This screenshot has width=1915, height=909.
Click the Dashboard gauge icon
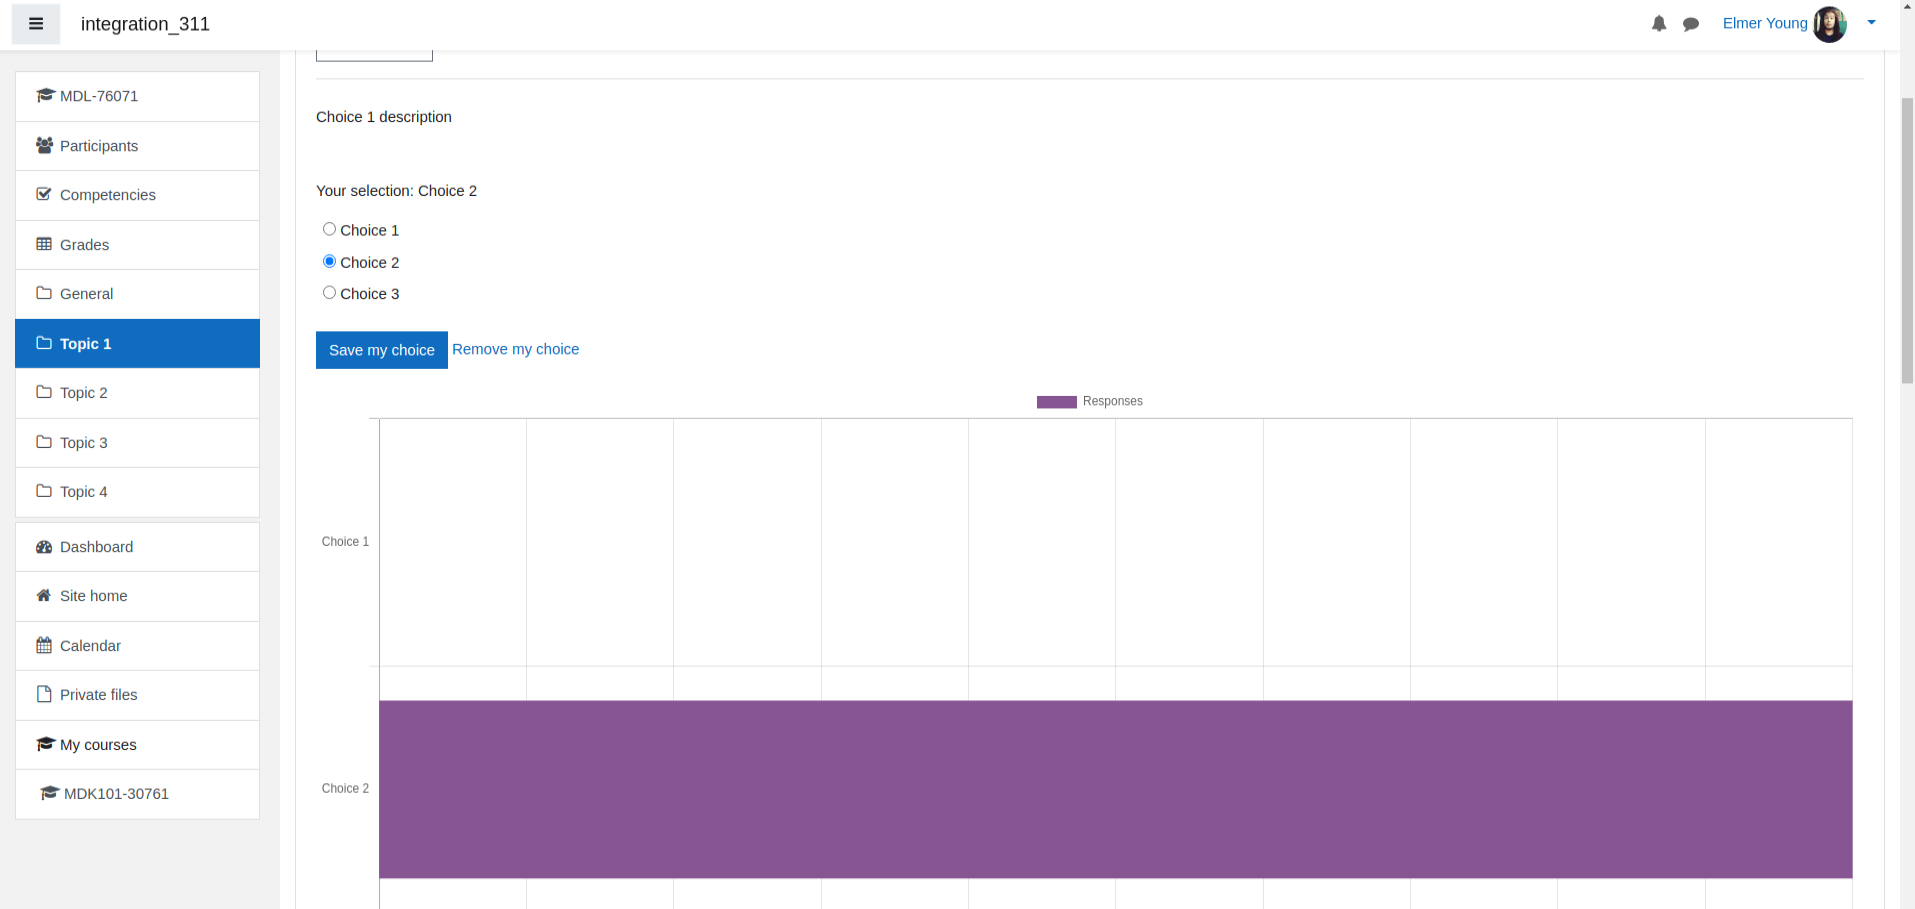tap(44, 547)
